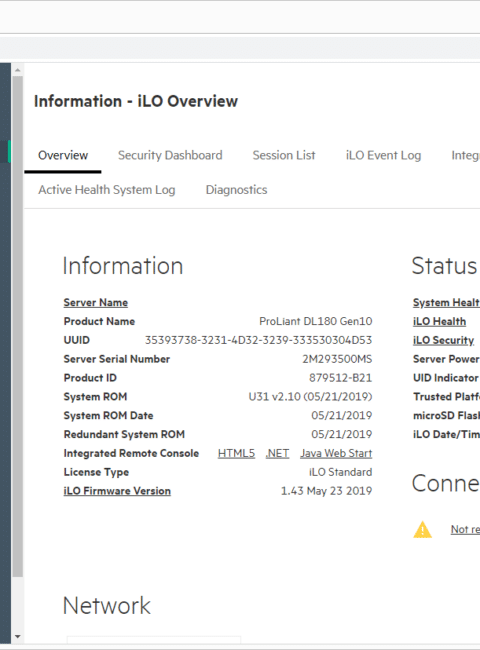This screenshot has height=650, width=480.
Task: Click the iLO Health link
Action: pyautogui.click(x=439, y=321)
